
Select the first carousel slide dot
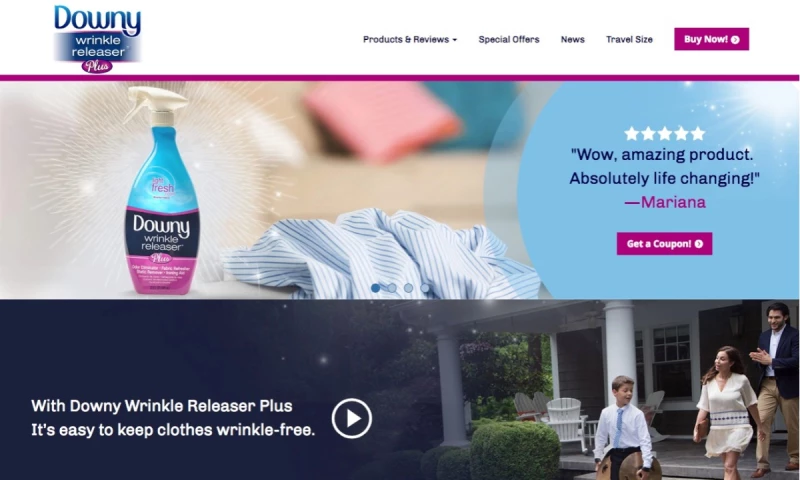pos(376,288)
